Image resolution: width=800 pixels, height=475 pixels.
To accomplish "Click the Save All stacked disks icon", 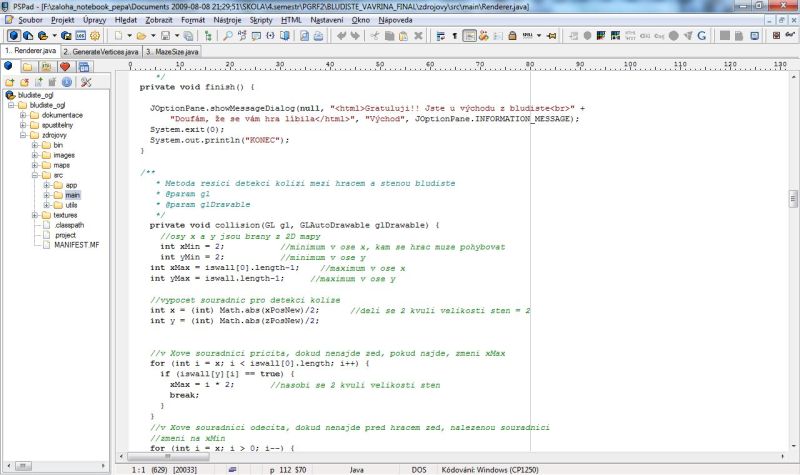I will (188, 36).
